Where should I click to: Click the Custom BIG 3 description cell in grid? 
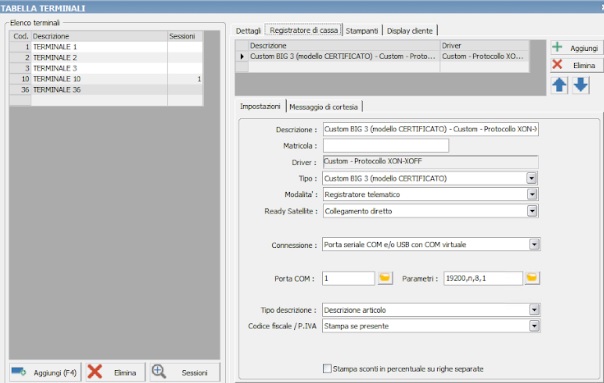(344, 56)
